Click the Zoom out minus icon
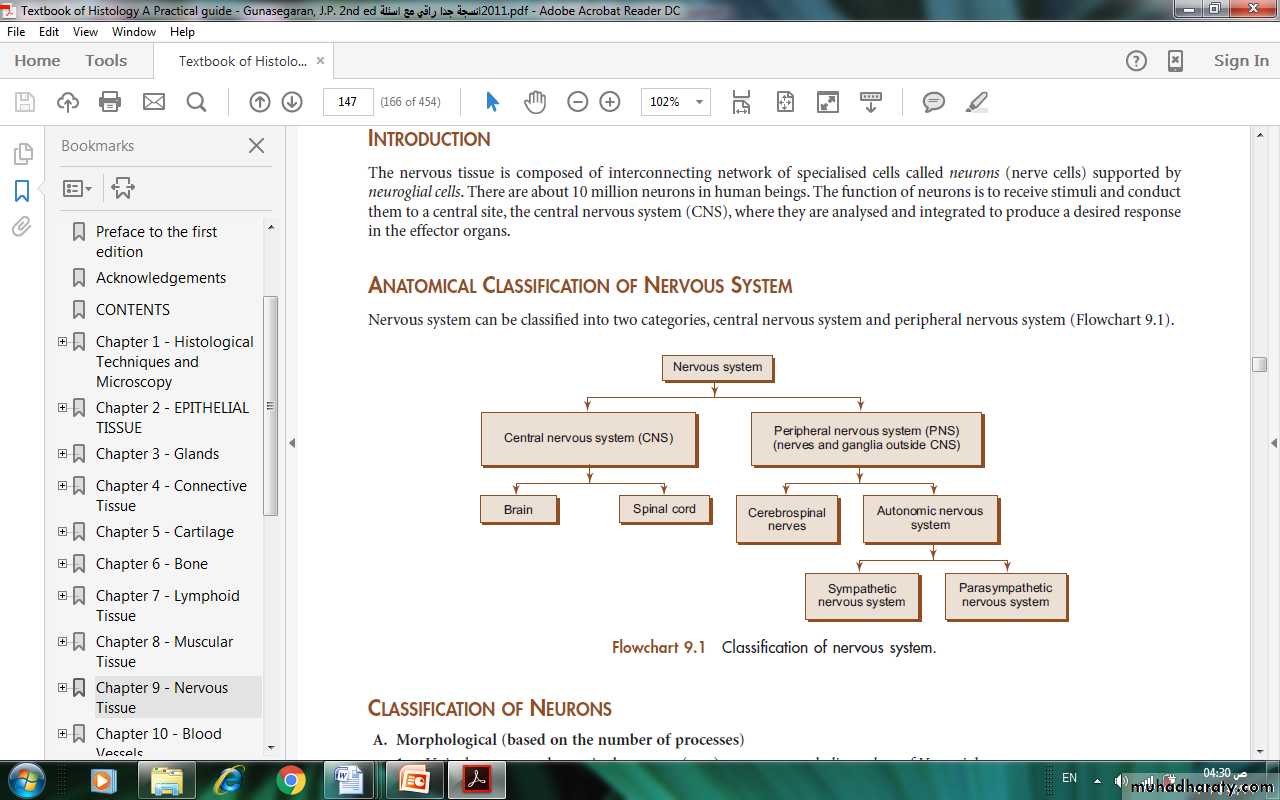Image resolution: width=1280 pixels, height=800 pixels. click(577, 102)
